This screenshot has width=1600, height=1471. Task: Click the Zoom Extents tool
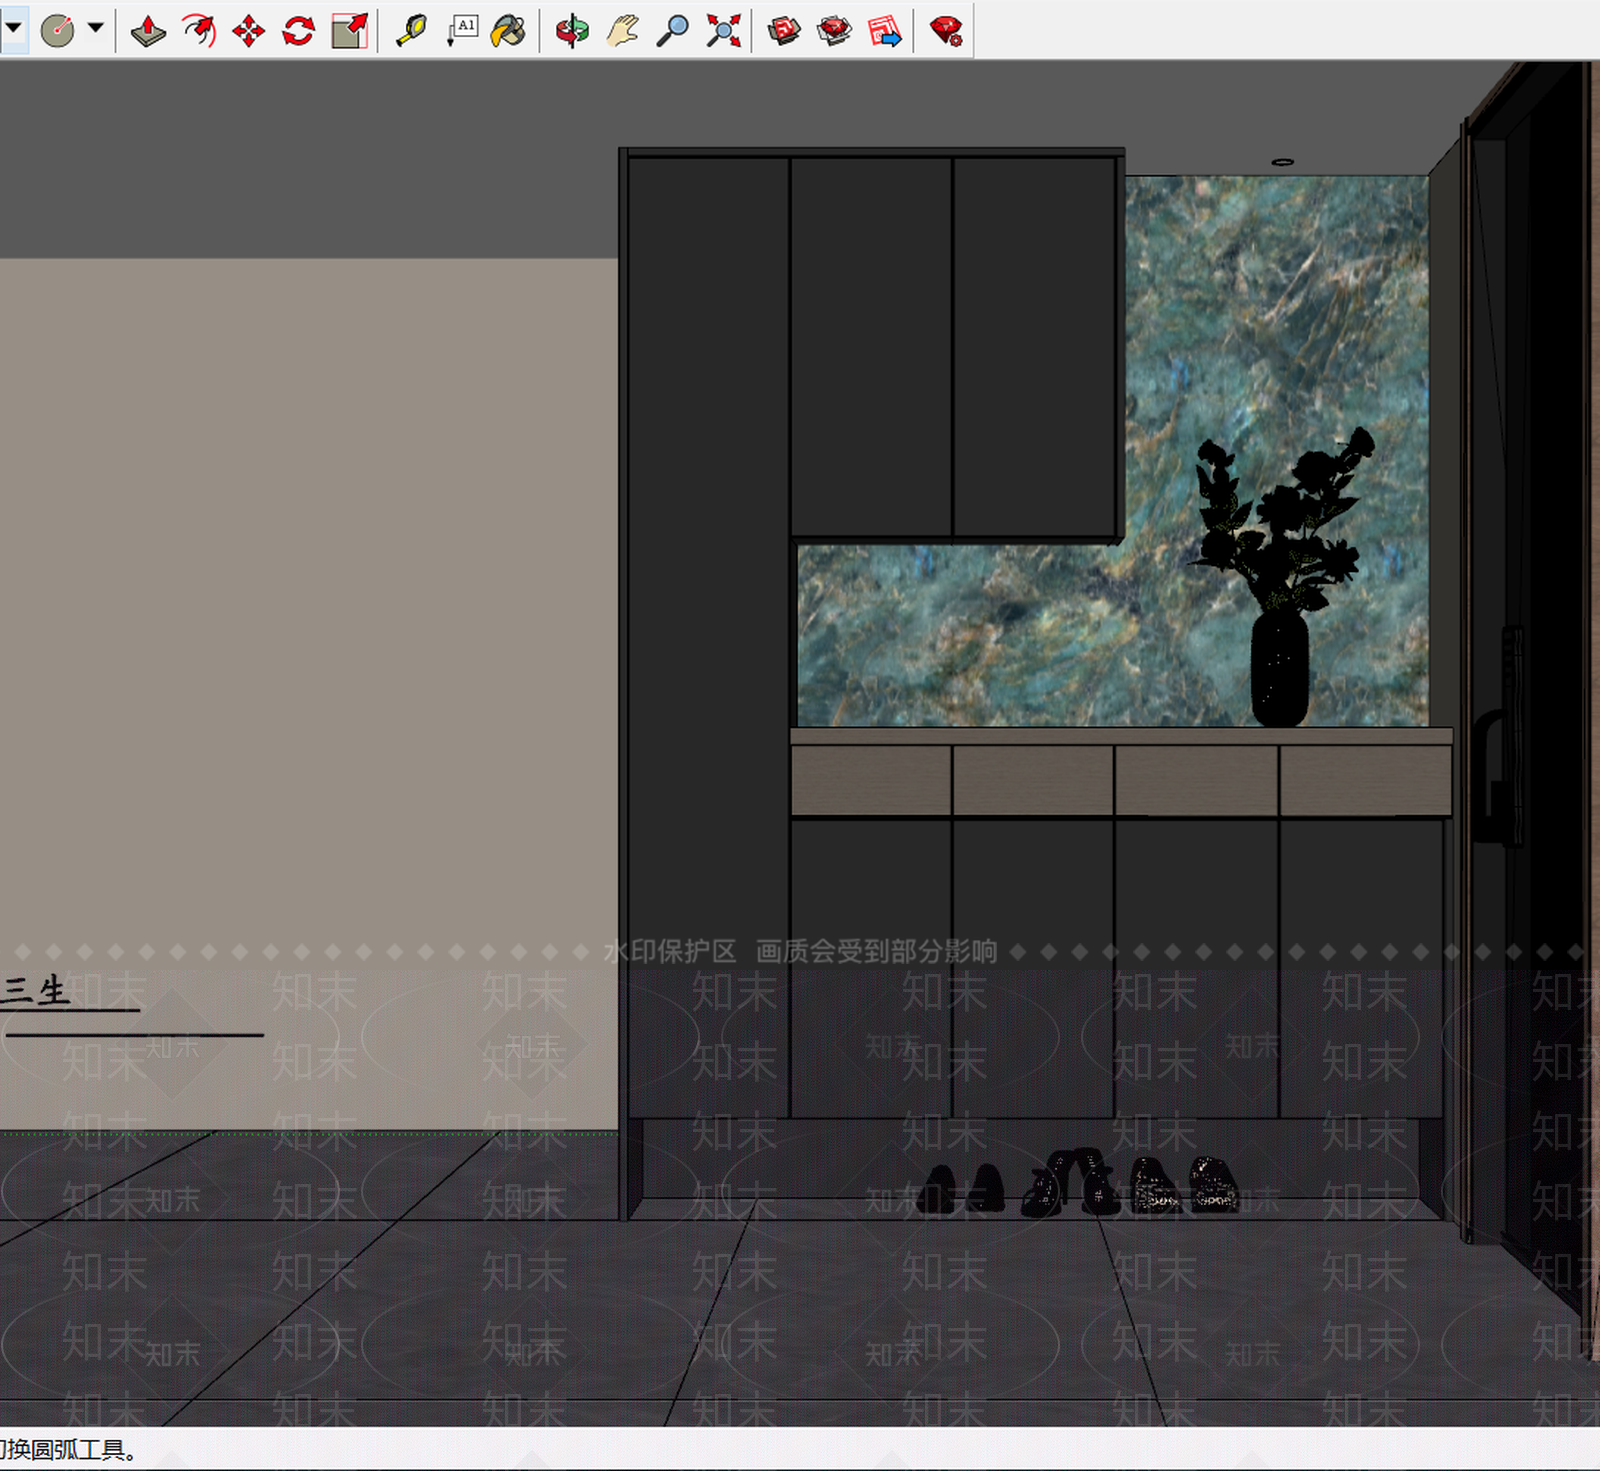click(x=723, y=31)
